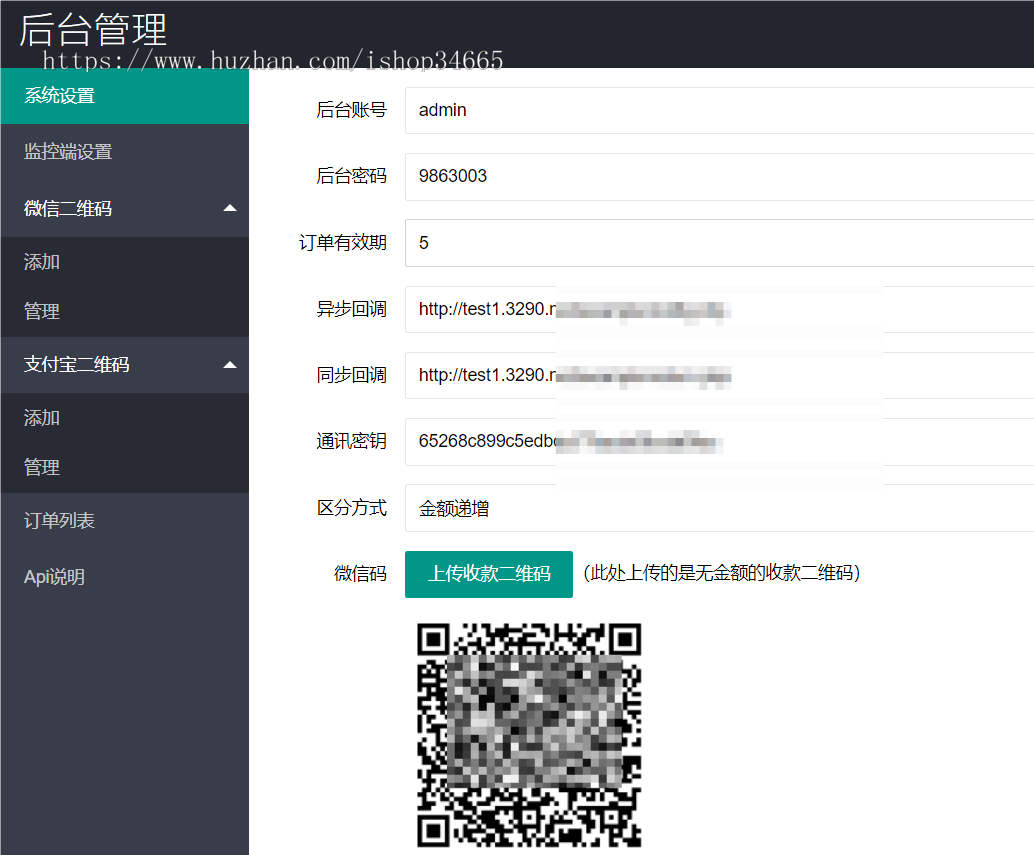Focus the 异步回调 URL field
Viewport: 1034px width, 855px height.
pyautogui.click(x=719, y=309)
